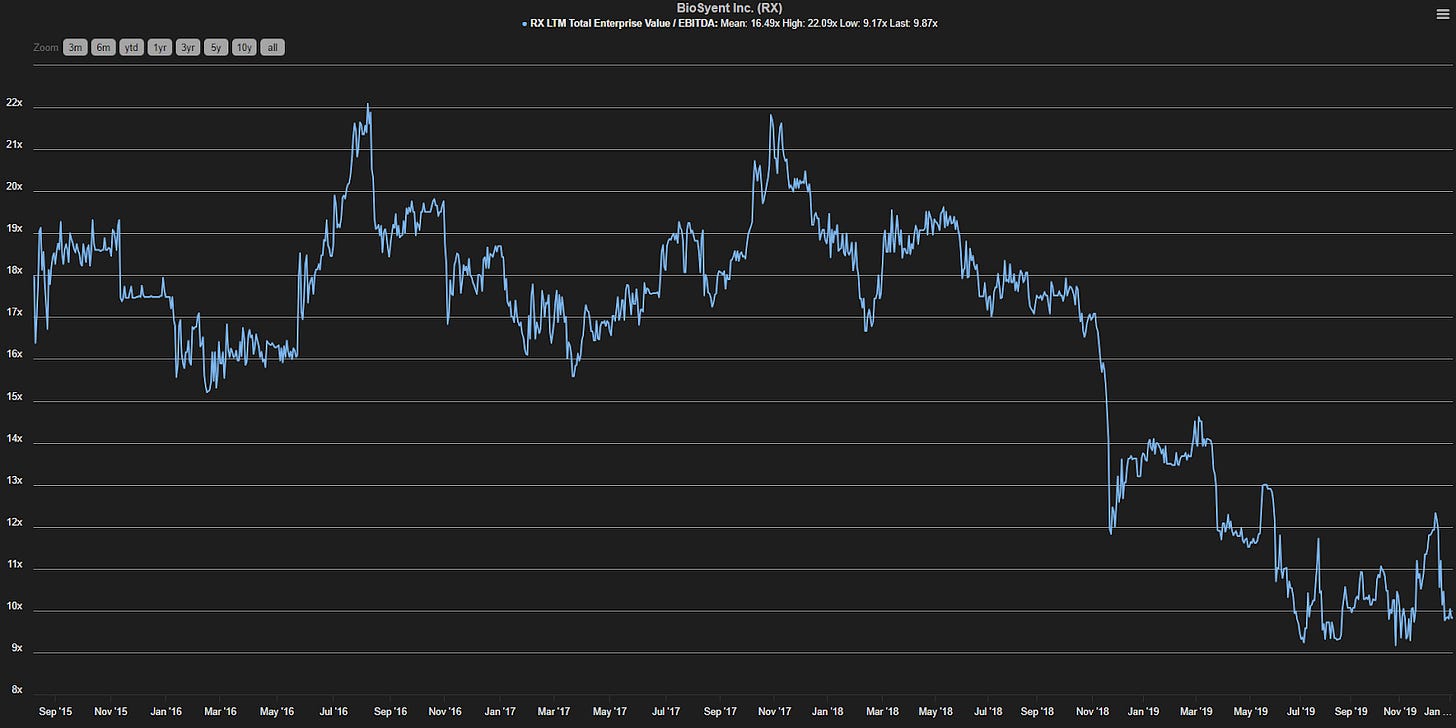Click the Sep '17 x-axis label
The width and height of the screenshot is (1456, 728).
pyautogui.click(x=722, y=713)
